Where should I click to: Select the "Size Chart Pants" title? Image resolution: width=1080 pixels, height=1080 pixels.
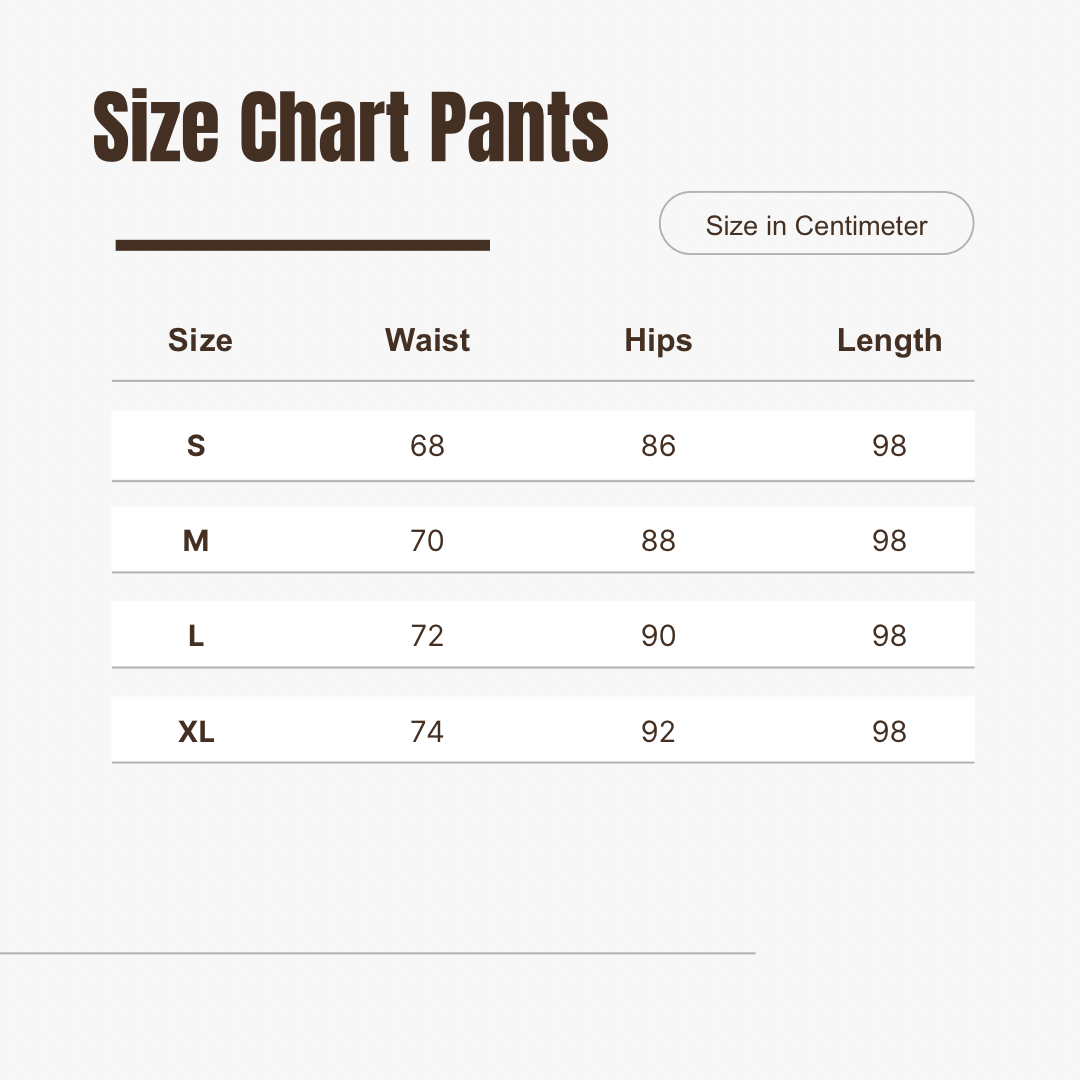click(351, 128)
